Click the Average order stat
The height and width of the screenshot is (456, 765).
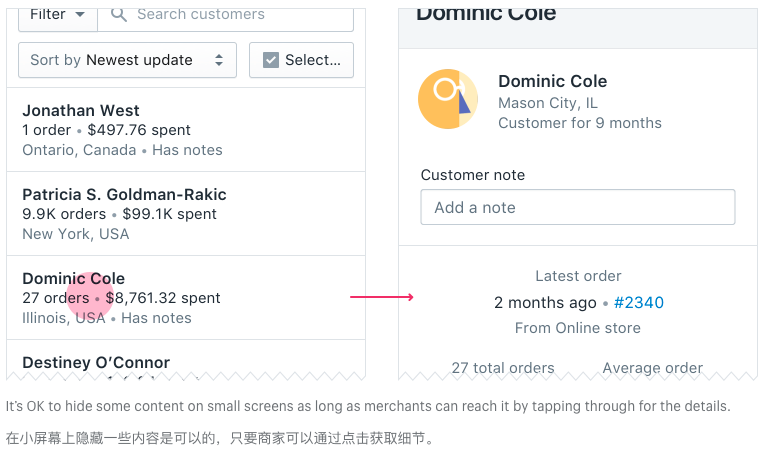[653, 368]
